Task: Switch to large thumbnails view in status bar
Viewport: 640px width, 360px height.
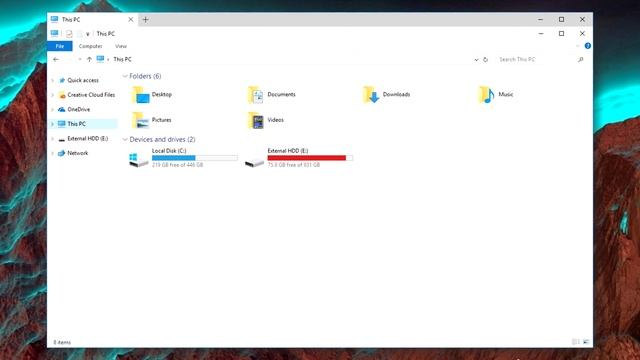Action: [586, 342]
